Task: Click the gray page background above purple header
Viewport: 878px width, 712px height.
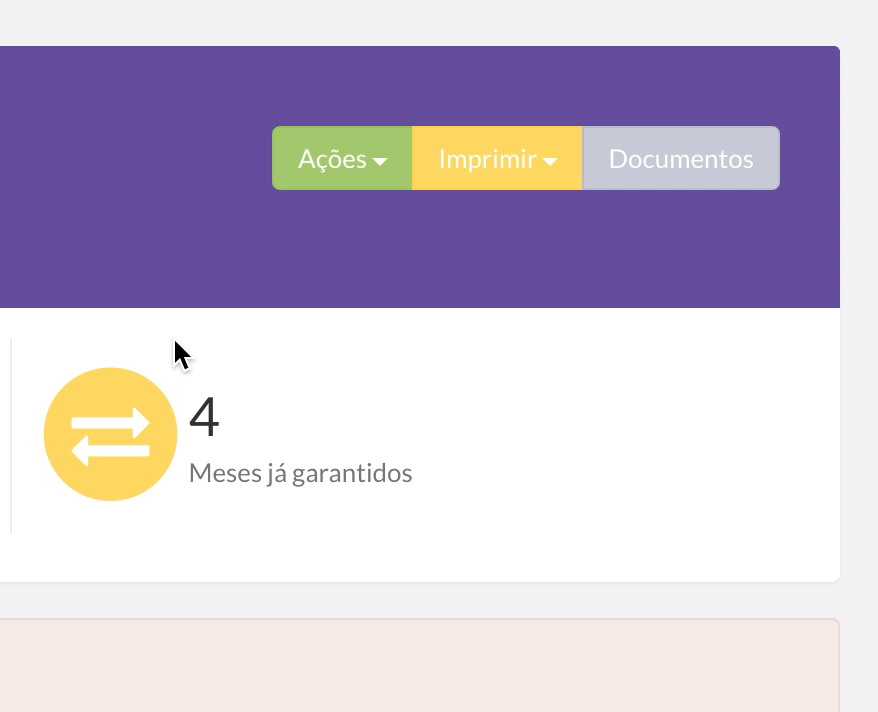Action: (420, 22)
